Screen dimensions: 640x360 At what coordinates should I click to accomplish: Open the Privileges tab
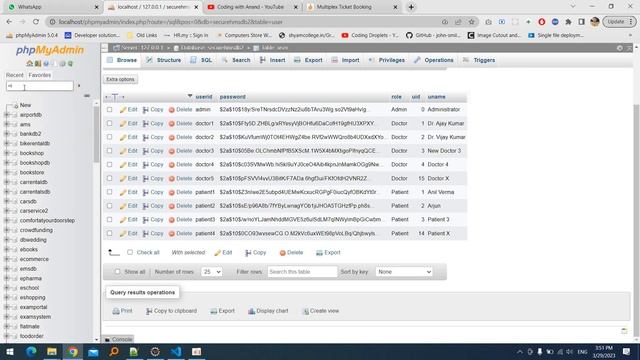[387, 60]
